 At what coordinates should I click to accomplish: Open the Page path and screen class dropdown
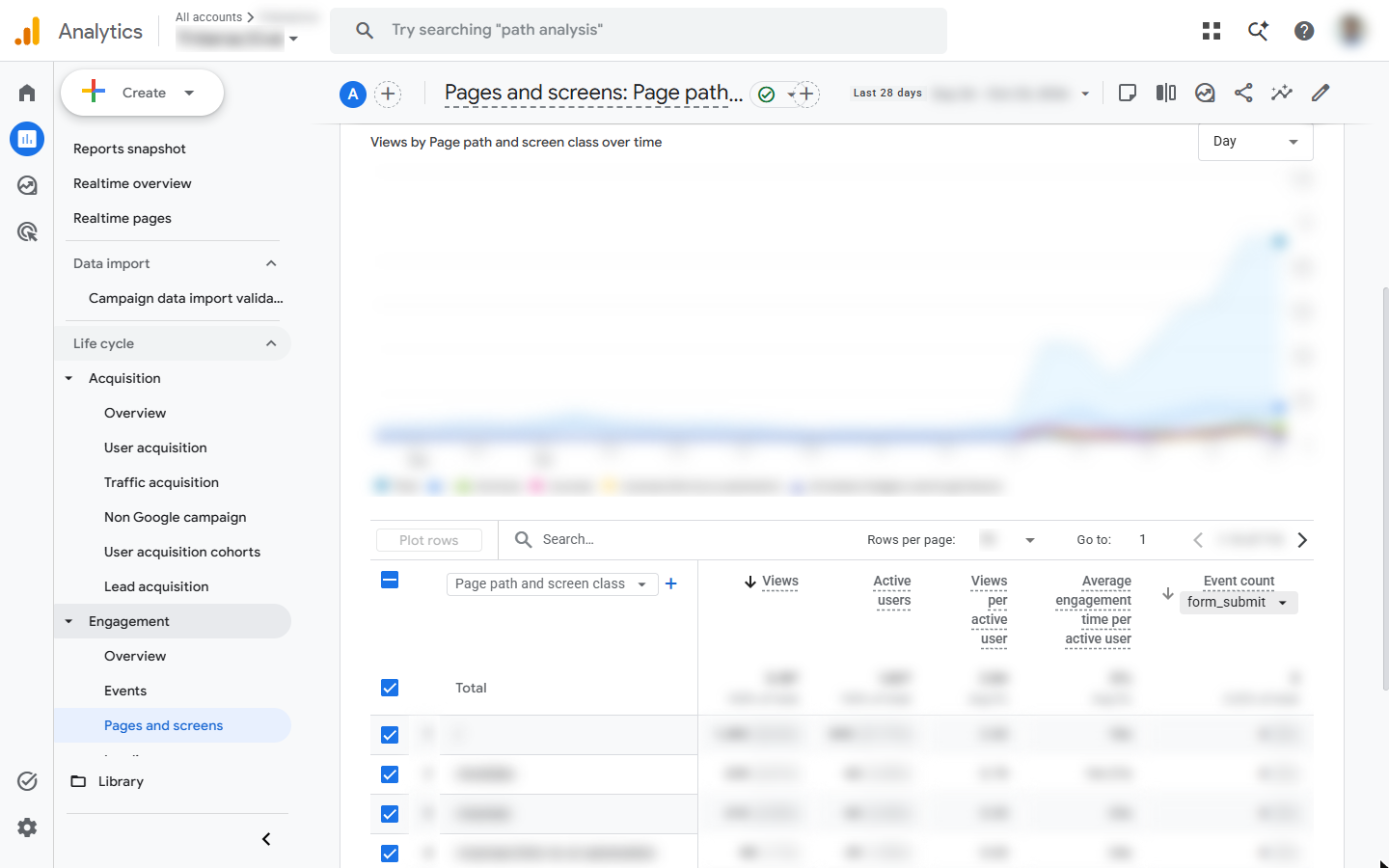coord(552,584)
